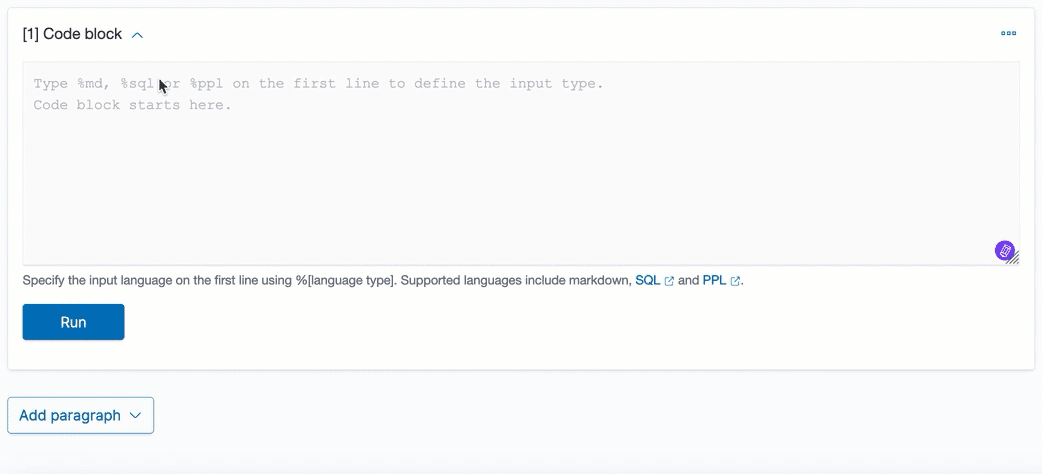Open the three-dot paragraph options menu
The width and height of the screenshot is (1042, 474).
point(1008,34)
